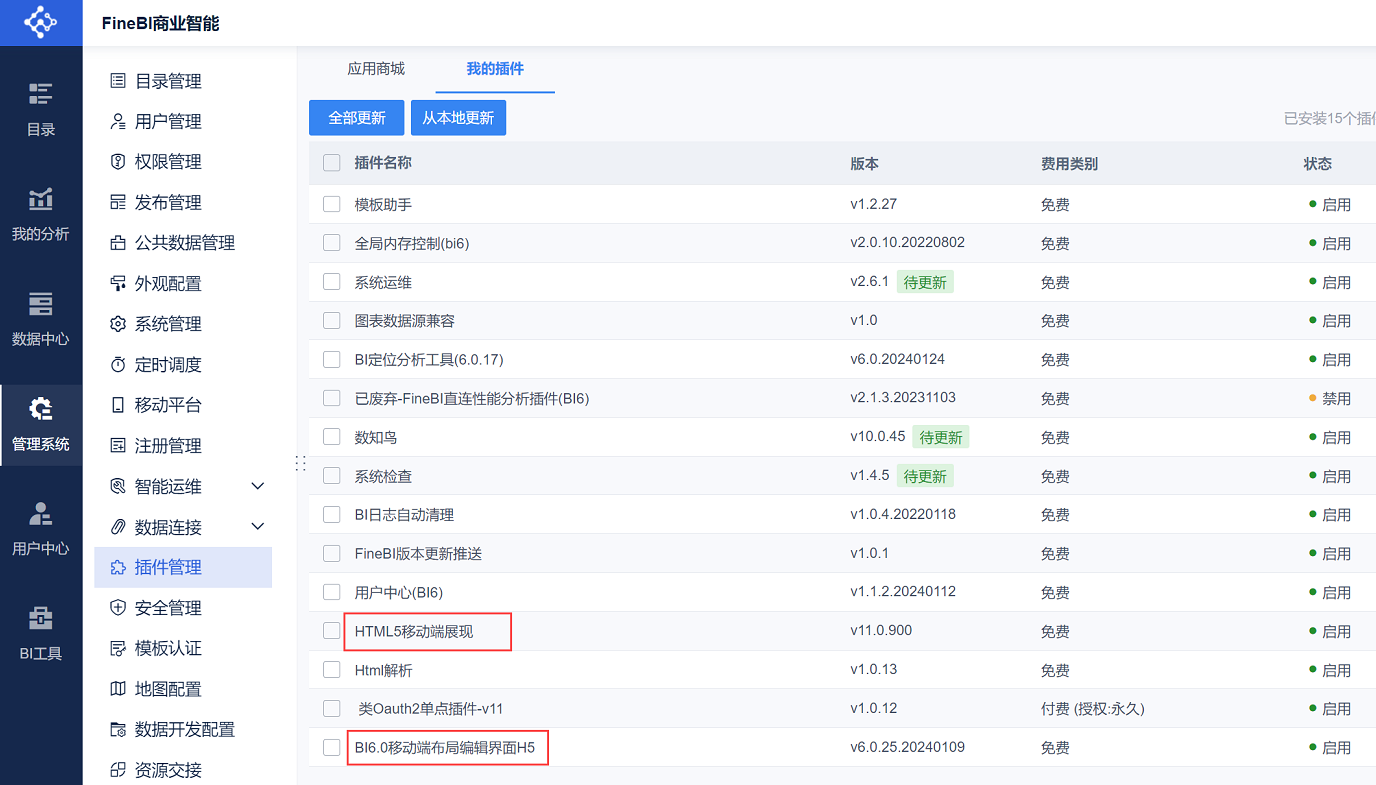
Task: Click the 全部更新 button
Action: [357, 118]
